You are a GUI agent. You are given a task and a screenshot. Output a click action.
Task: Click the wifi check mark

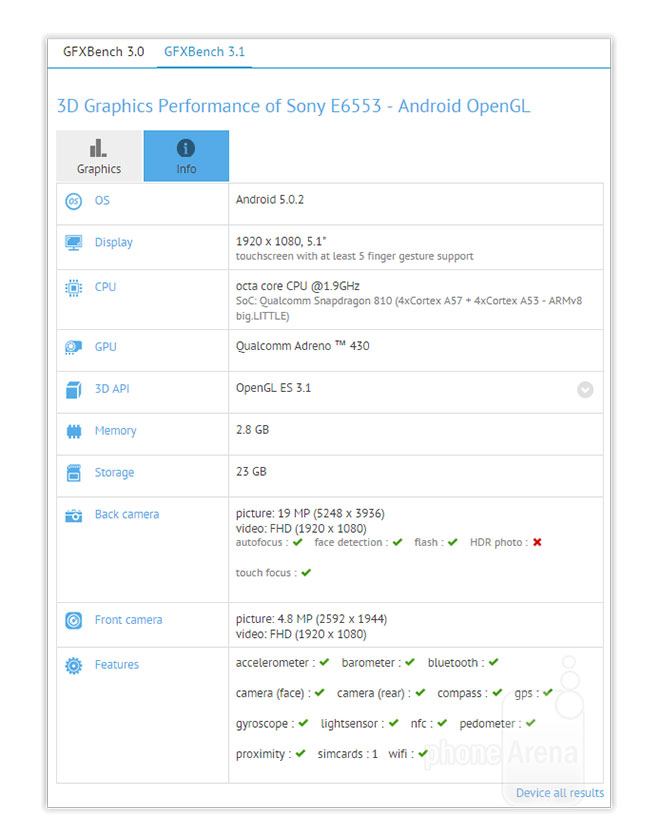click(x=423, y=753)
